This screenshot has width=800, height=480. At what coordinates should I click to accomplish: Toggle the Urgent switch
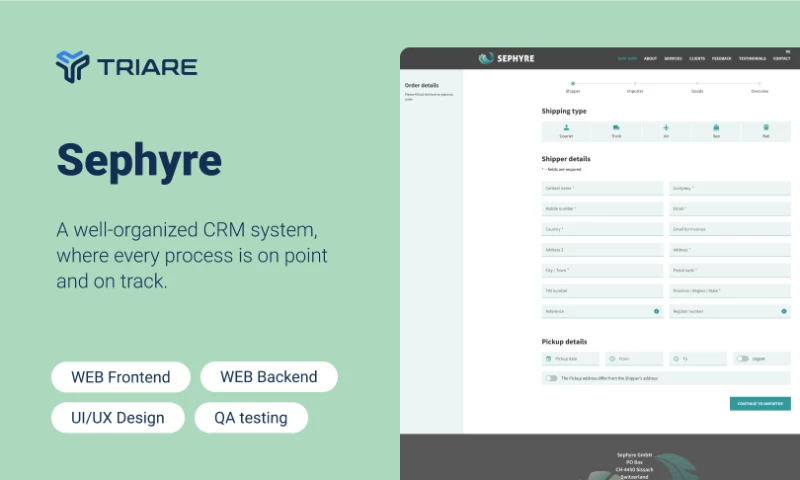tap(743, 358)
